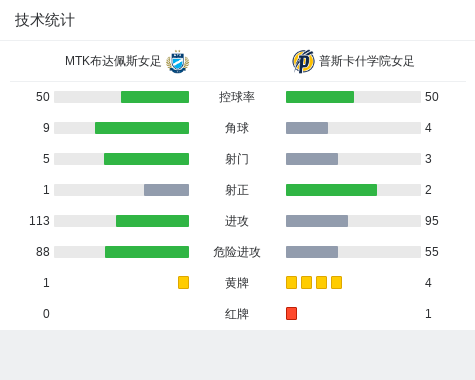Click the 危险进攻 stat label
475x380 pixels.
point(237,252)
